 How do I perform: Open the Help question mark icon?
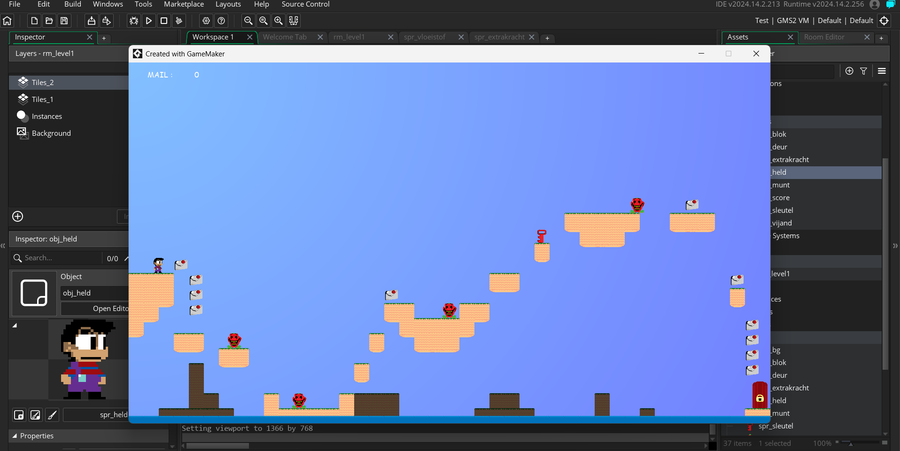click(221, 21)
